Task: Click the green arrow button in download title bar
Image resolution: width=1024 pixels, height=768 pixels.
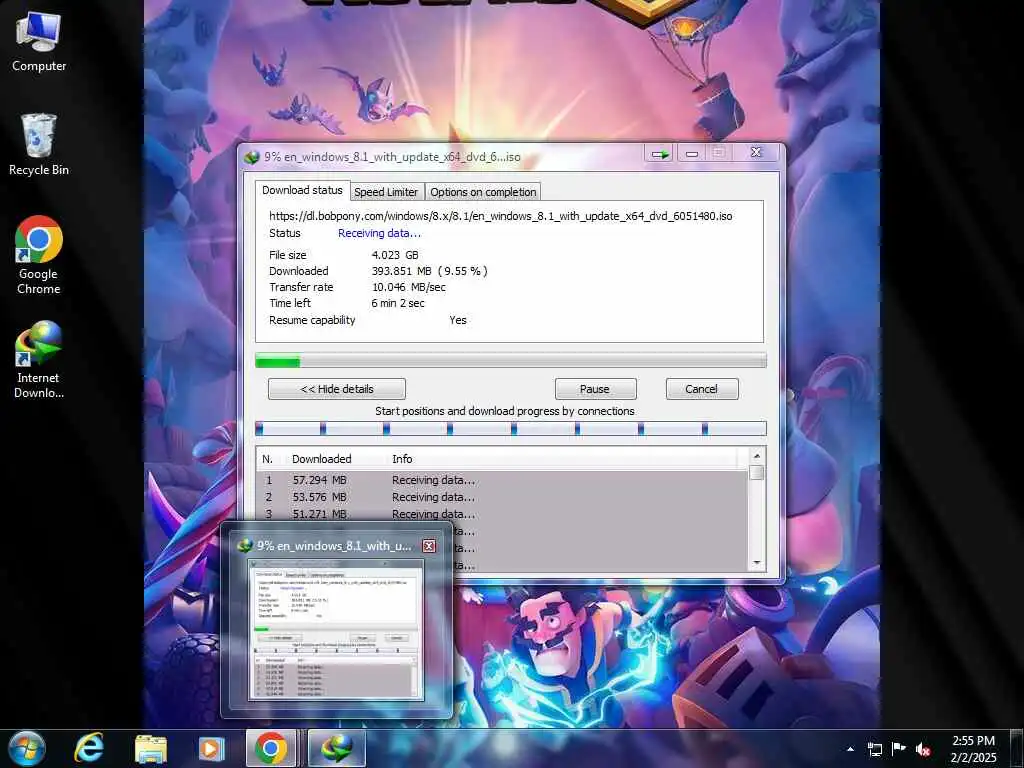Action: (x=660, y=154)
